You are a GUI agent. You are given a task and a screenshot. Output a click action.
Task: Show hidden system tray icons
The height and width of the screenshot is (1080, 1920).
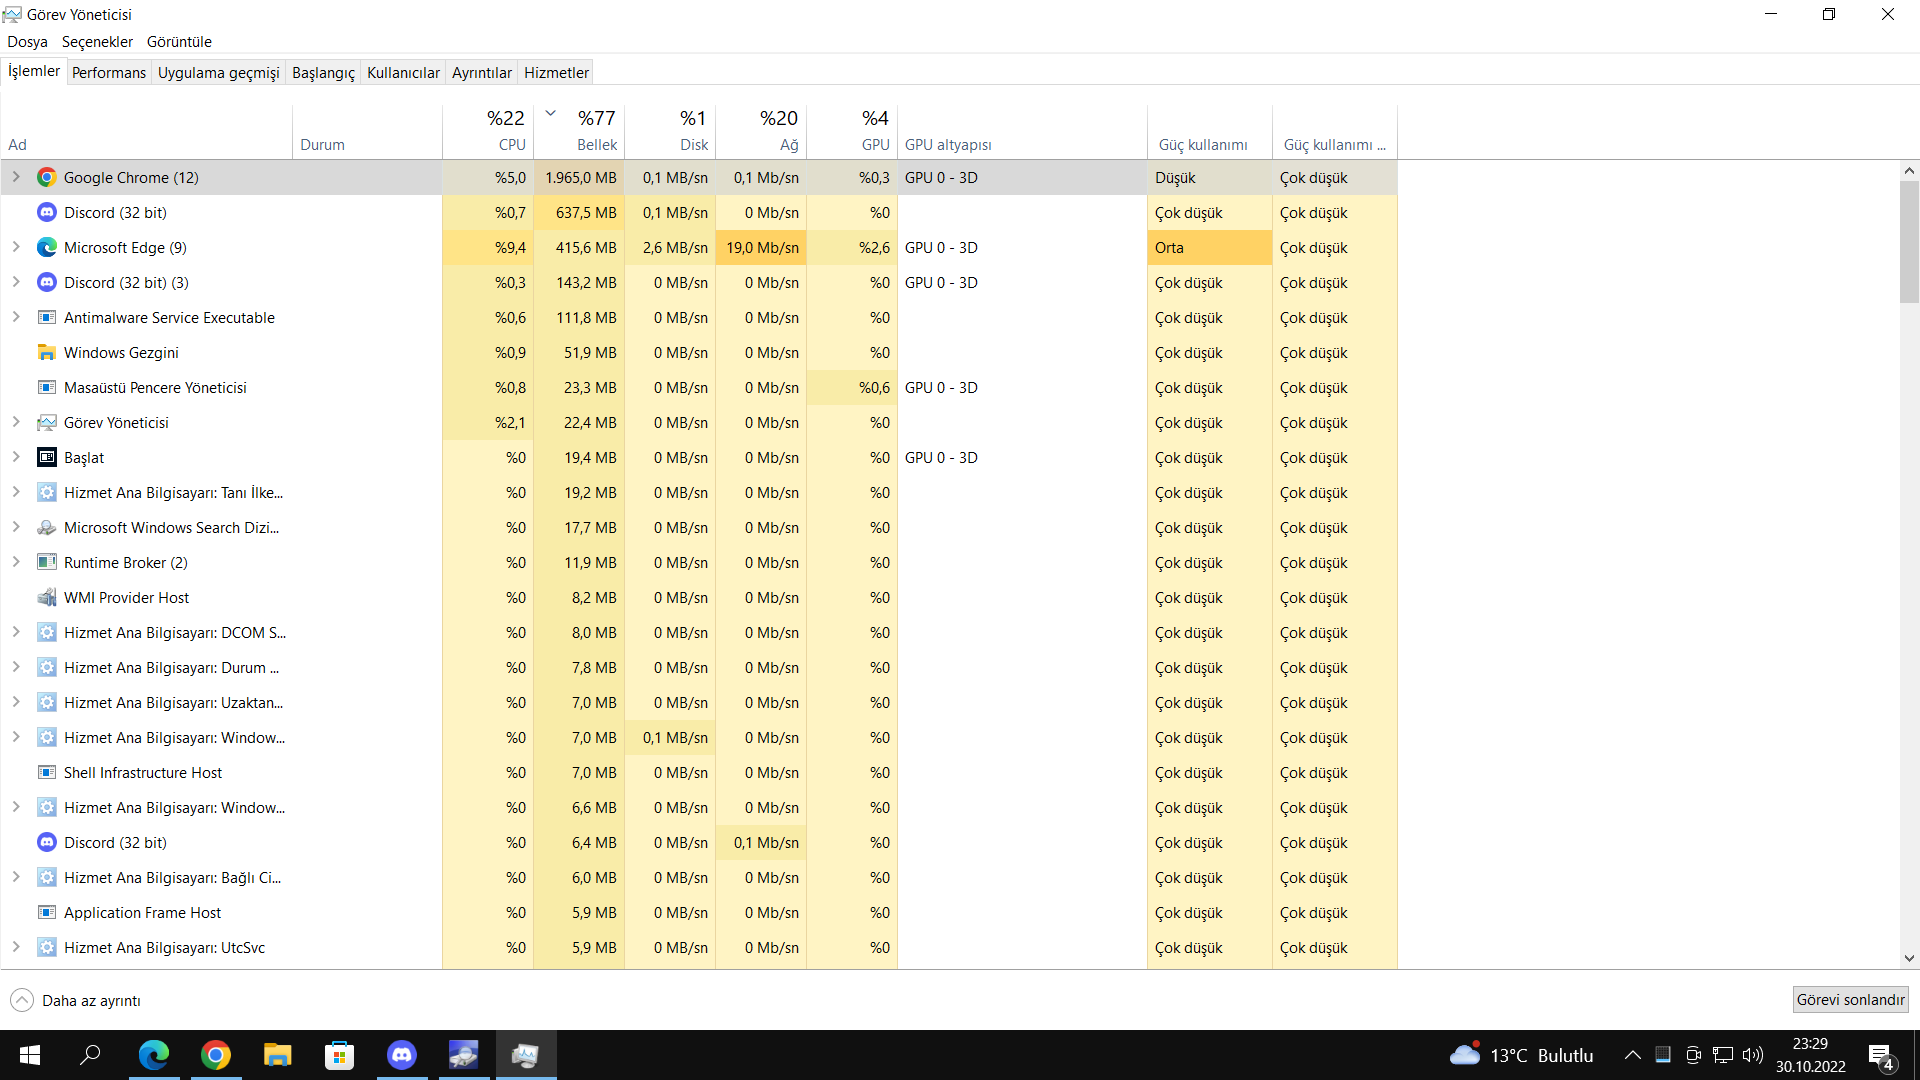(x=1632, y=1055)
